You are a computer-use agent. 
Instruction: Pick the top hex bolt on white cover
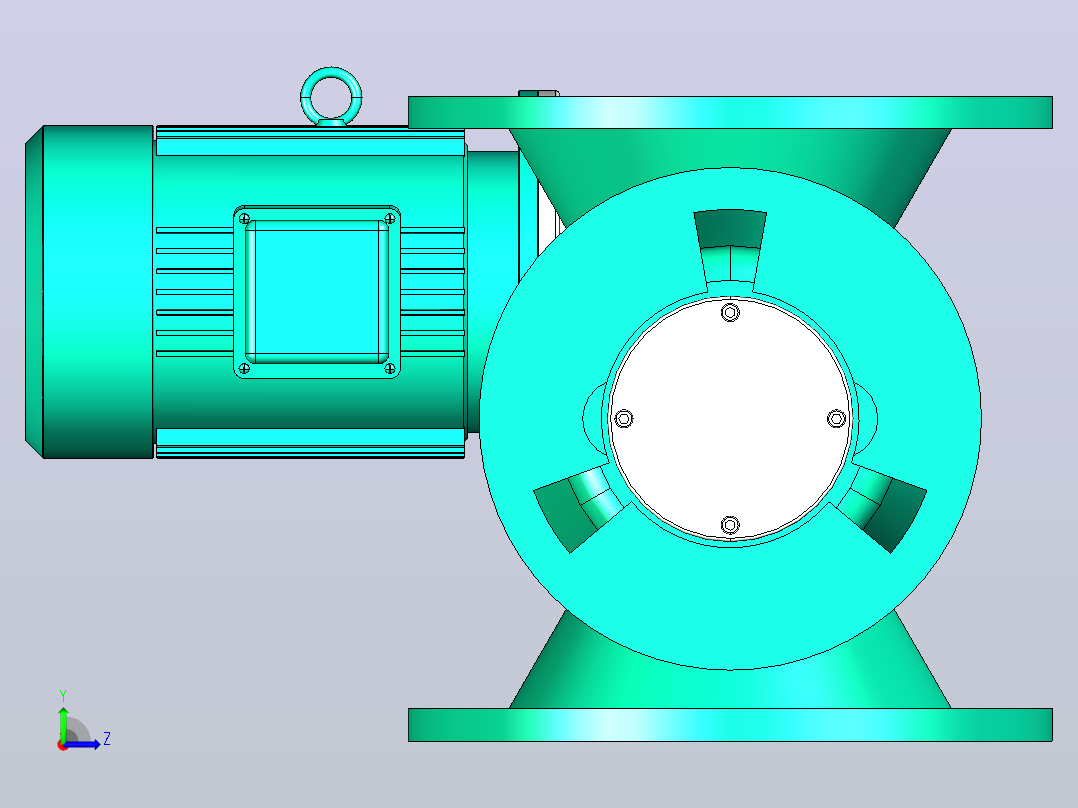[730, 313]
